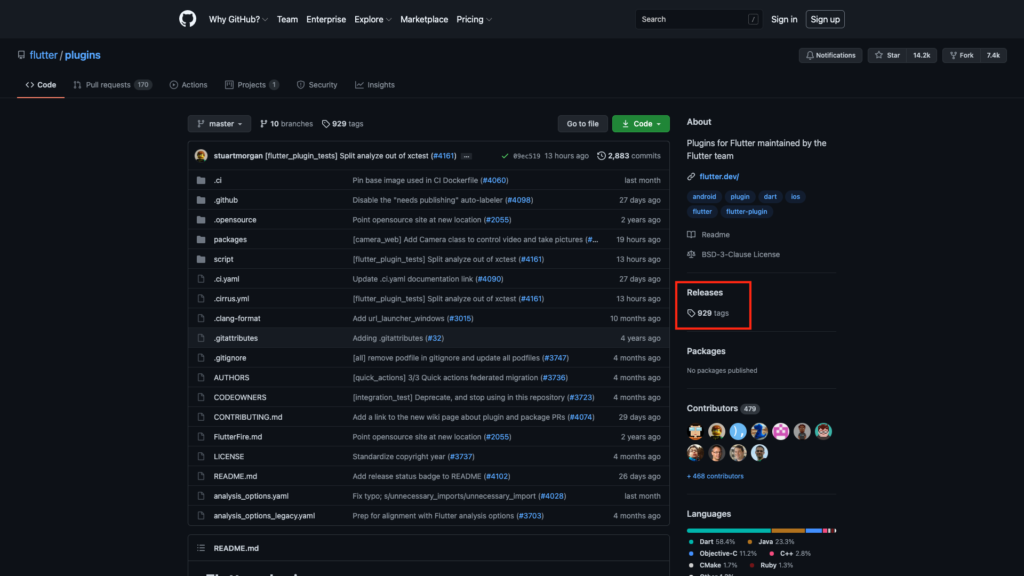Open the Marketplace nav item
The height and width of the screenshot is (576, 1024).
coord(424,20)
